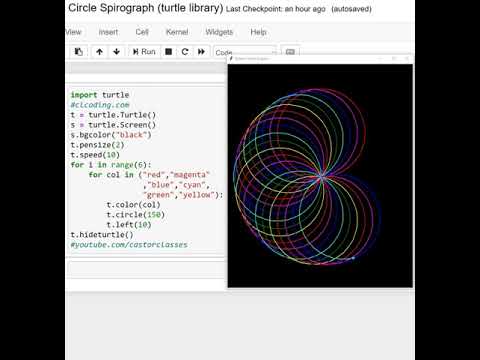
Task: Click 'Last Checkpoint: an hour ago' text
Action: pyautogui.click(x=276, y=9)
